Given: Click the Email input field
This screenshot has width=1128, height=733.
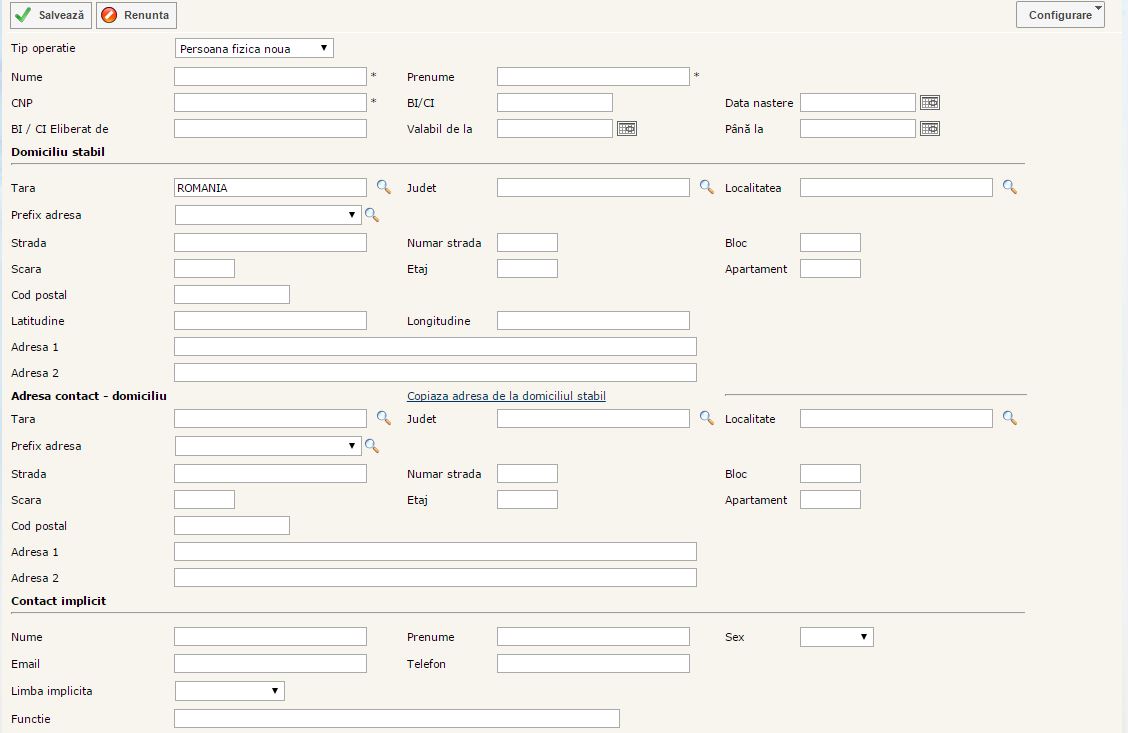Looking at the screenshot, I should (x=270, y=663).
